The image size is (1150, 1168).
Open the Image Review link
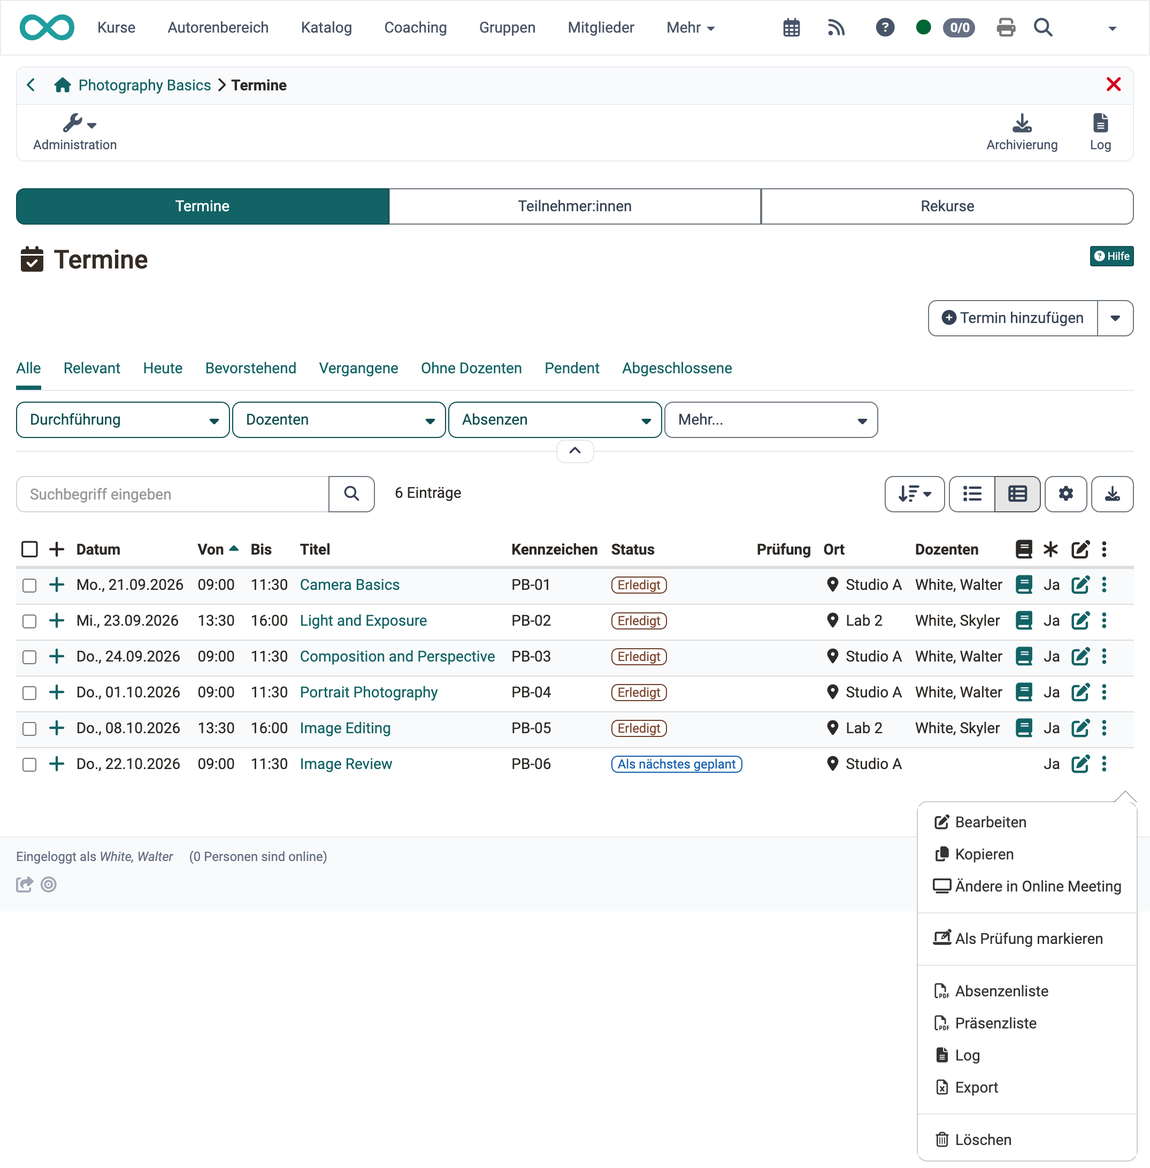pos(346,764)
